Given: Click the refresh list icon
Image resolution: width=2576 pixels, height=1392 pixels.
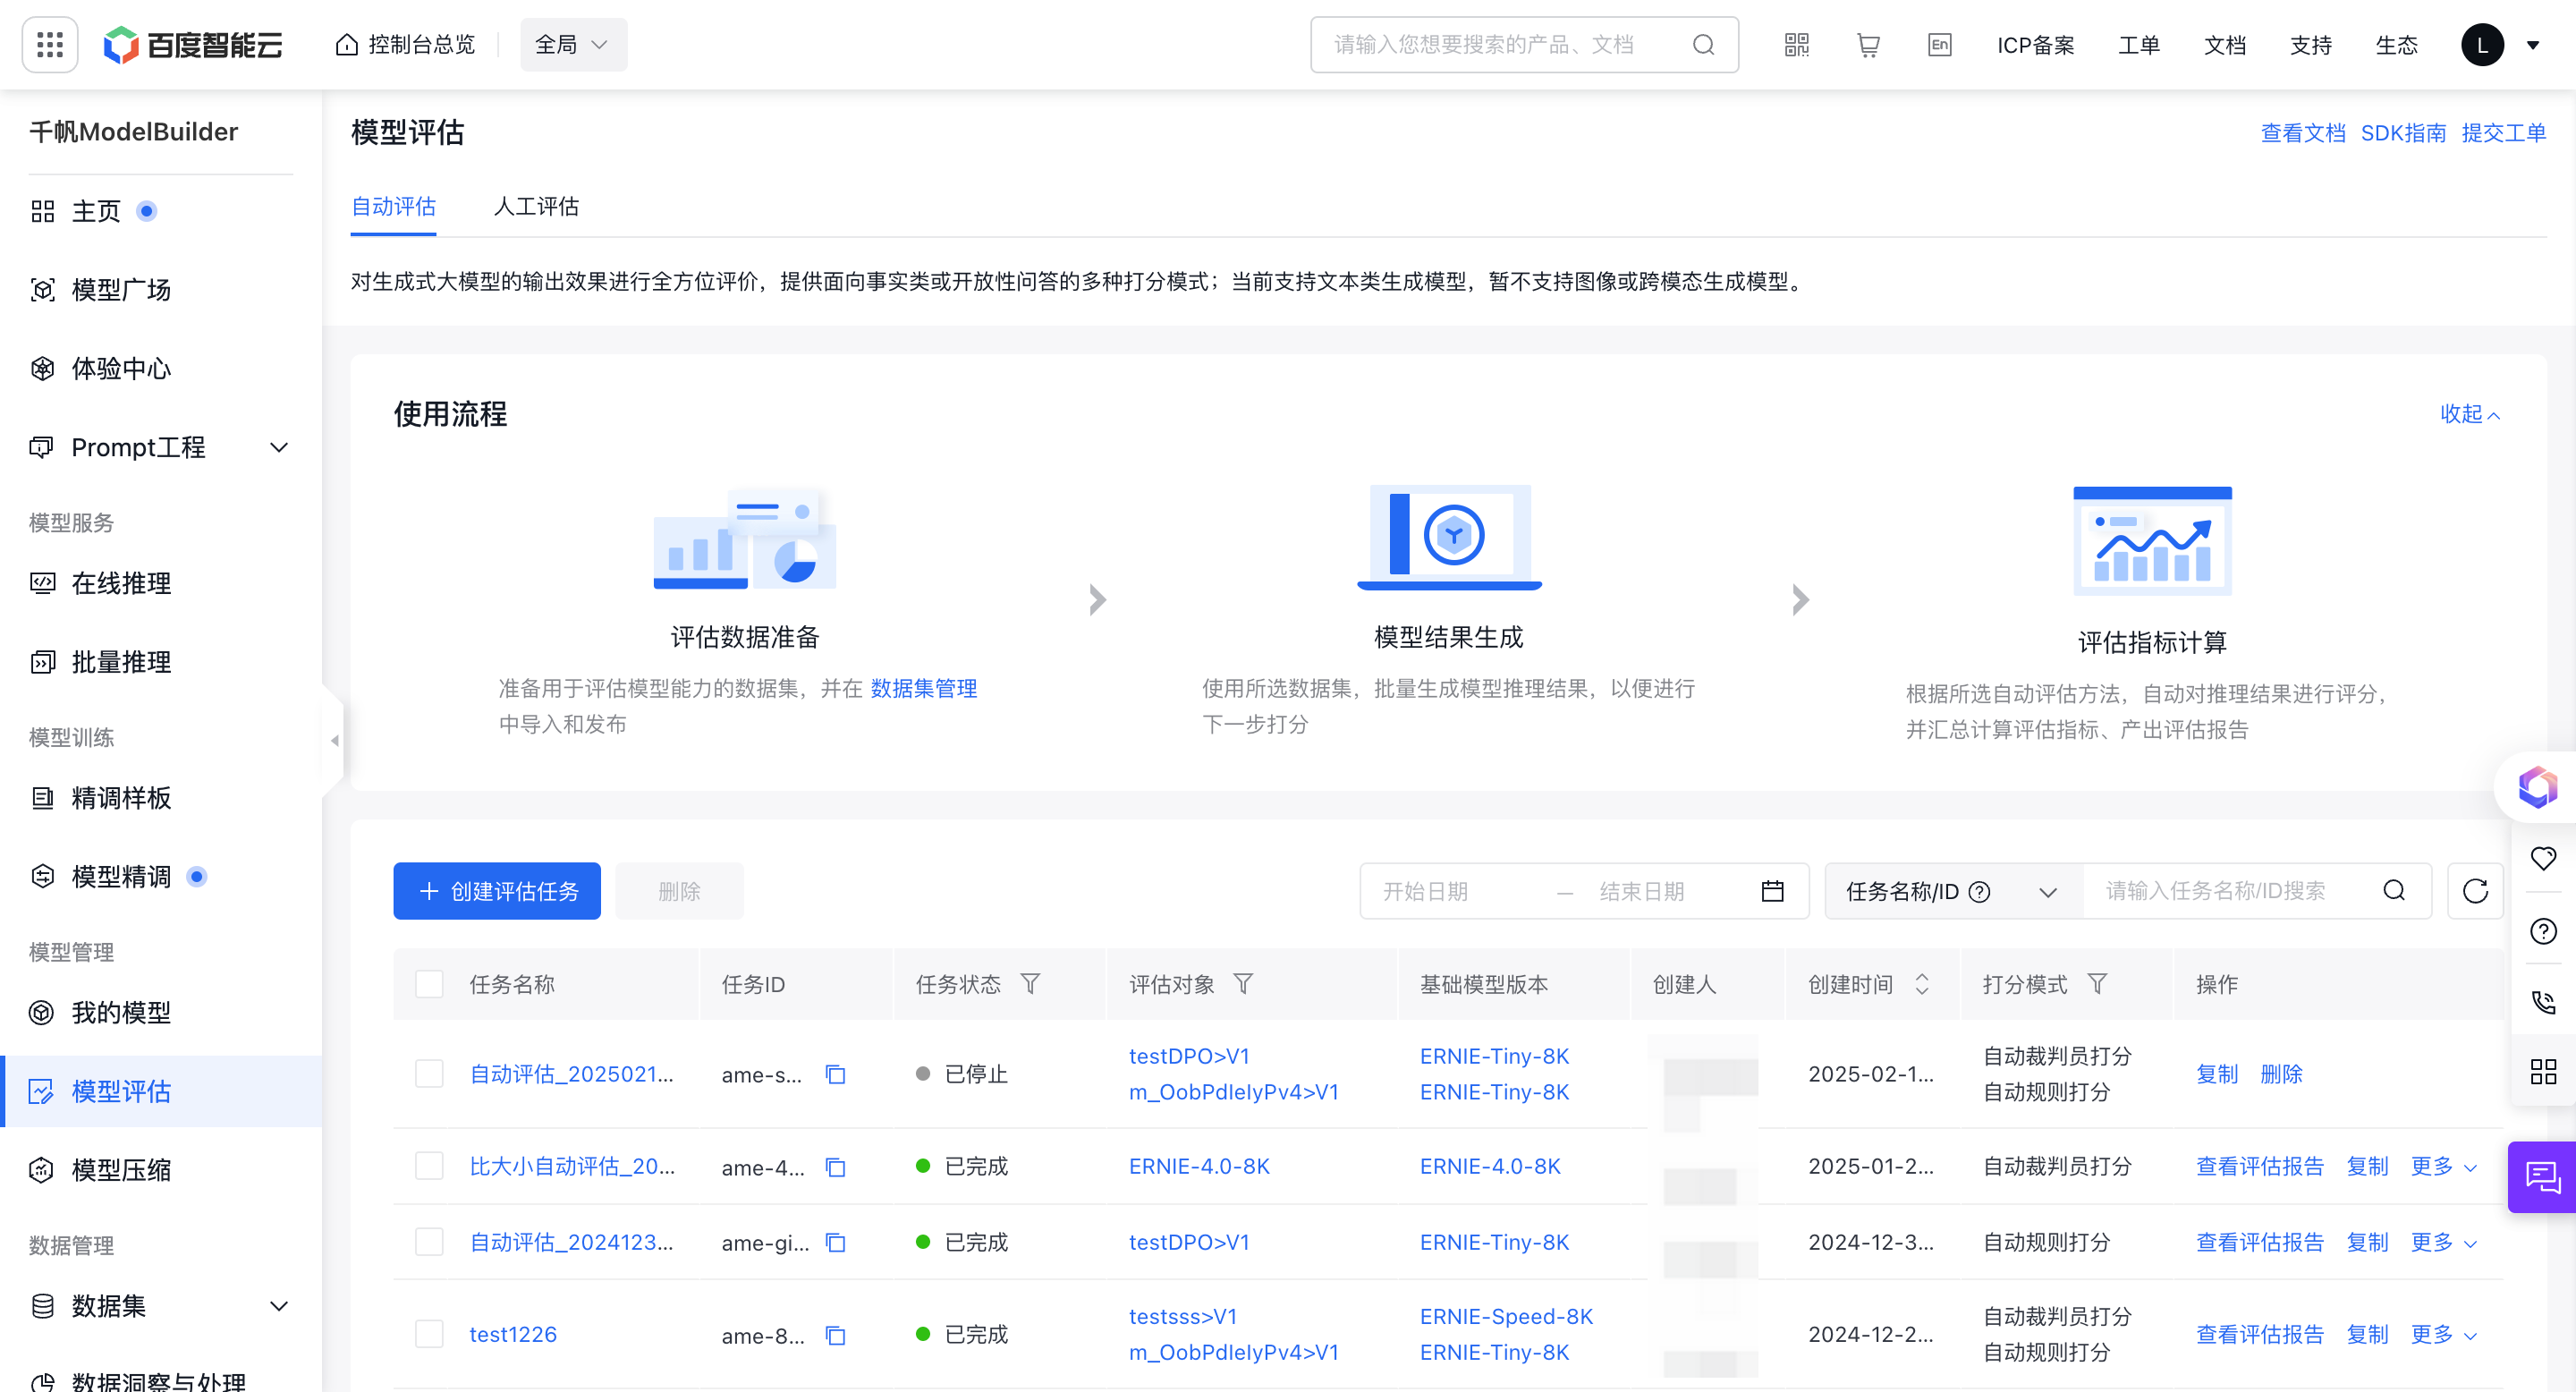Looking at the screenshot, I should point(2475,891).
